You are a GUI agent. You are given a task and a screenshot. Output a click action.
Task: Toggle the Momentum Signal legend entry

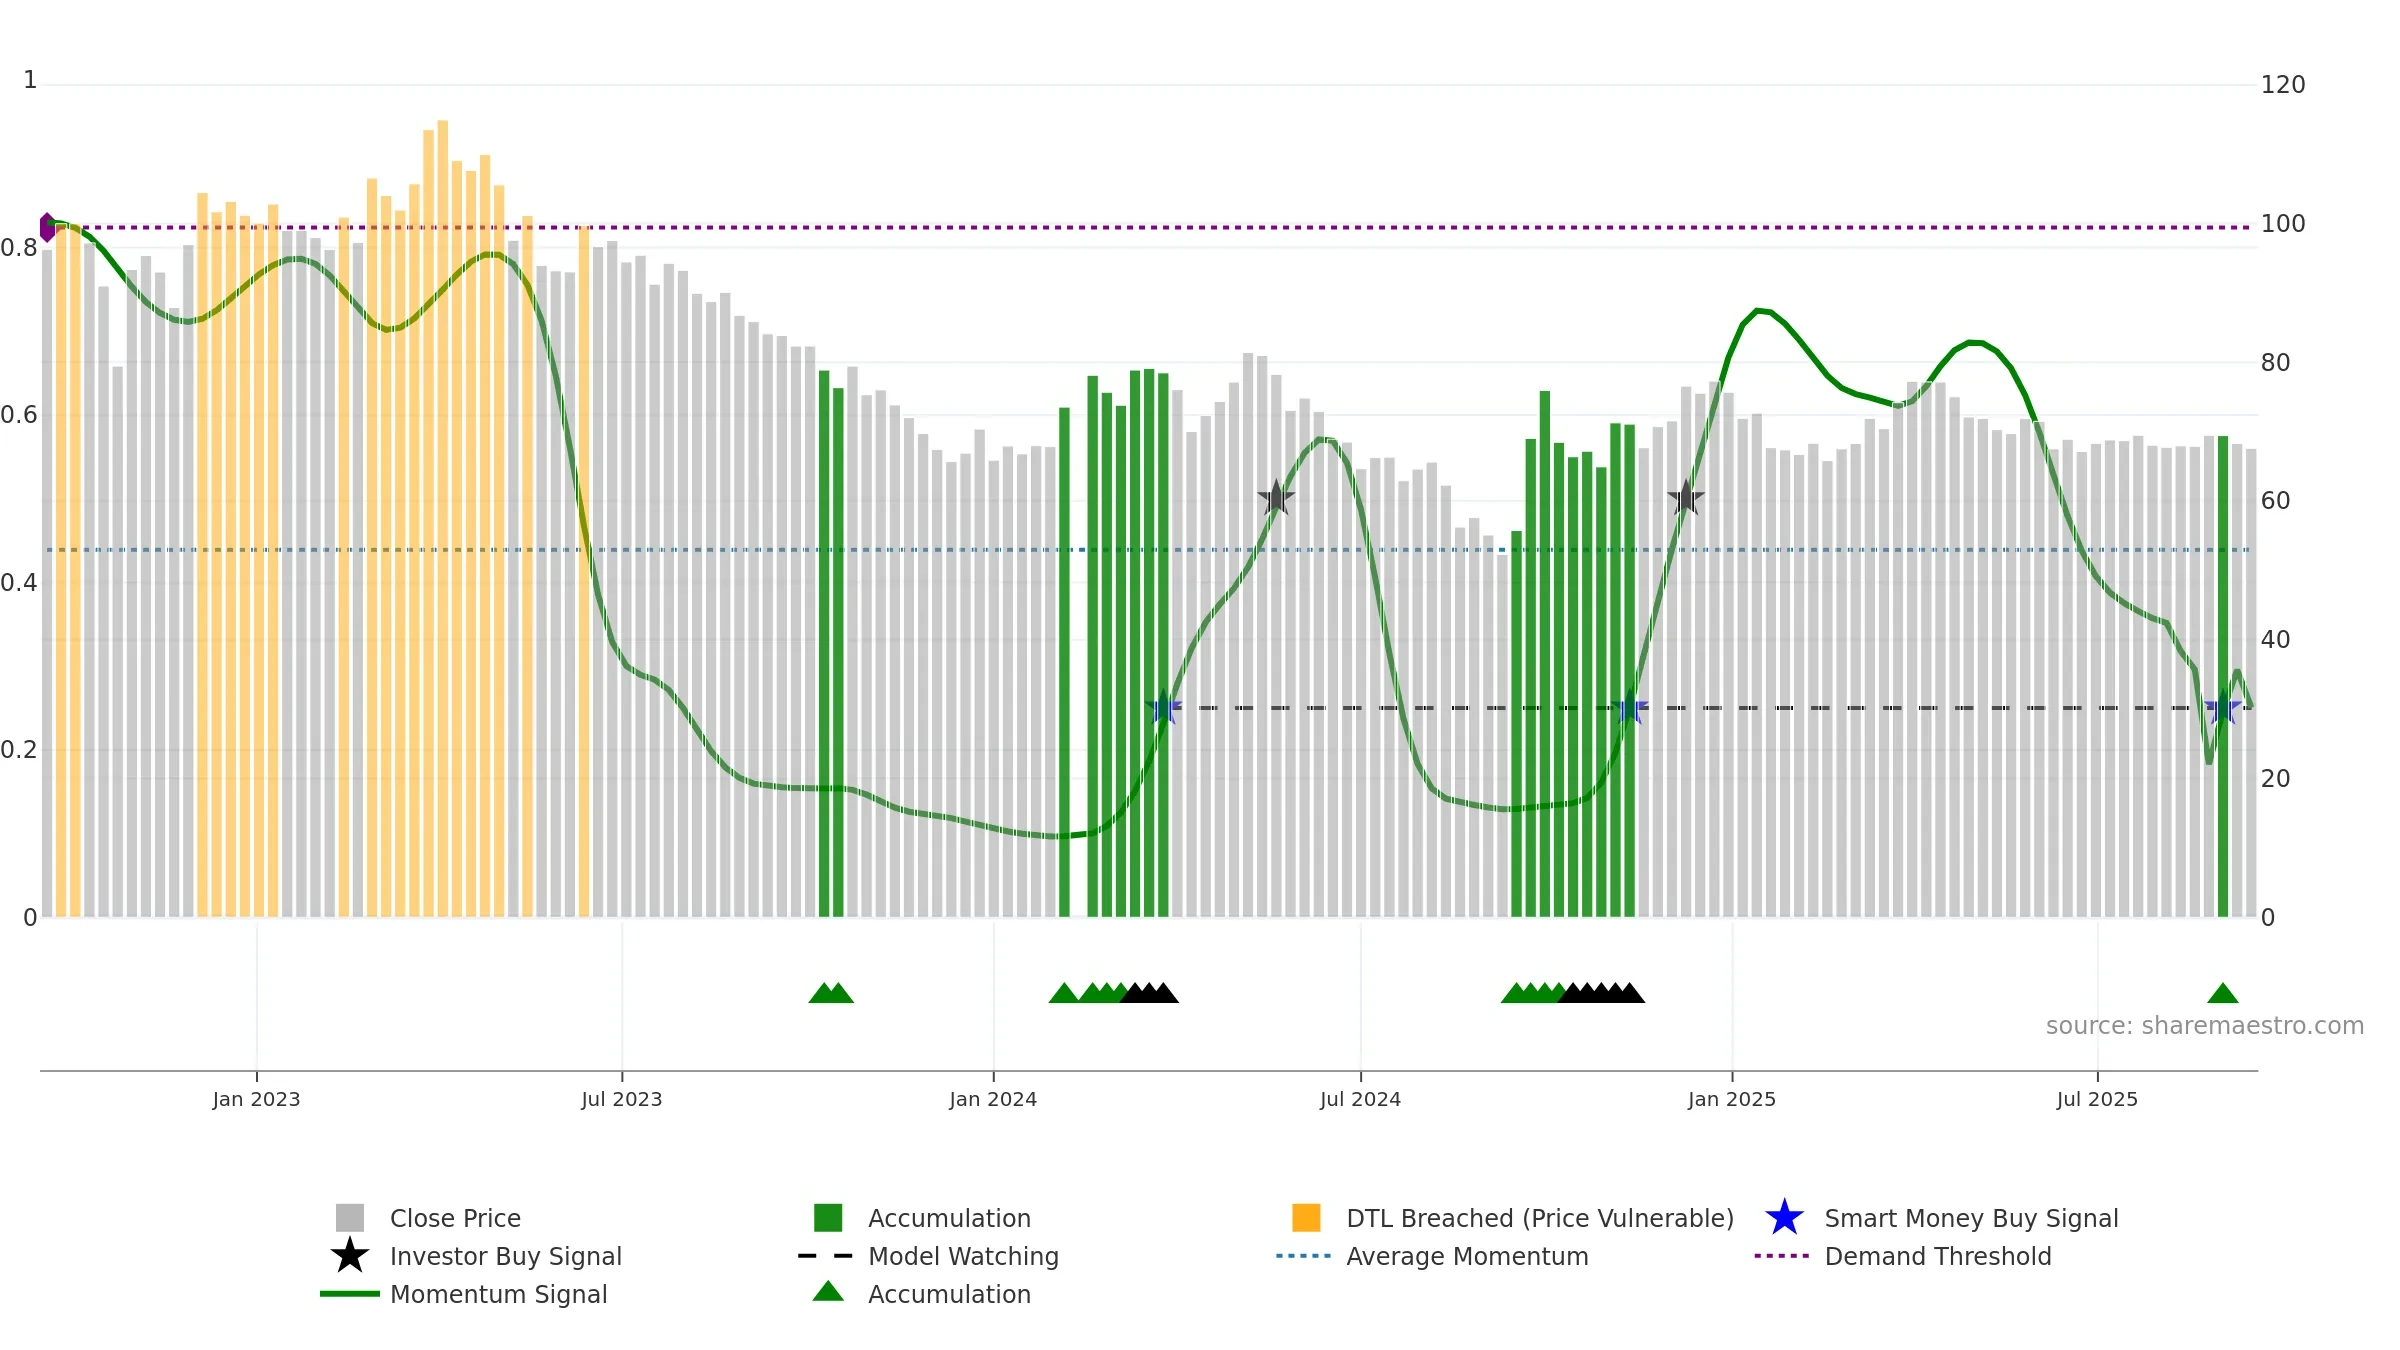(464, 1294)
